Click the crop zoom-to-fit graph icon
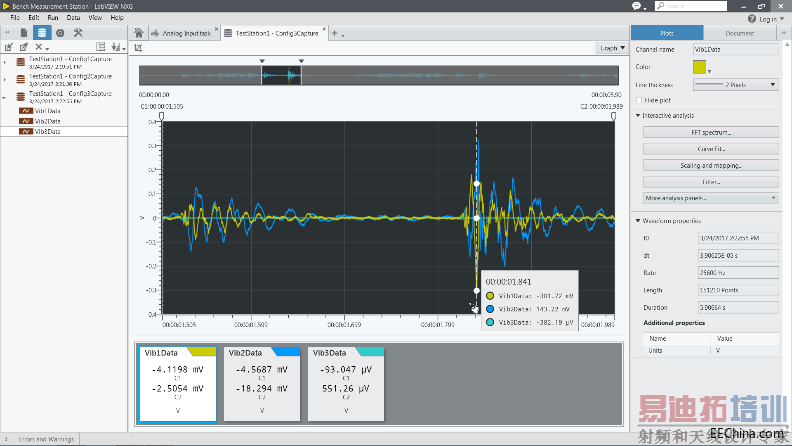 click(x=138, y=48)
